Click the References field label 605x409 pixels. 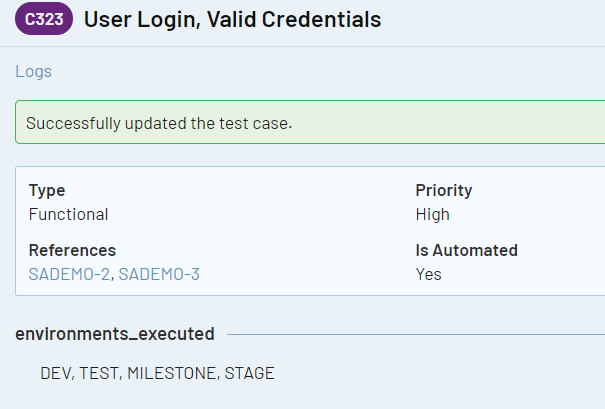point(72,250)
